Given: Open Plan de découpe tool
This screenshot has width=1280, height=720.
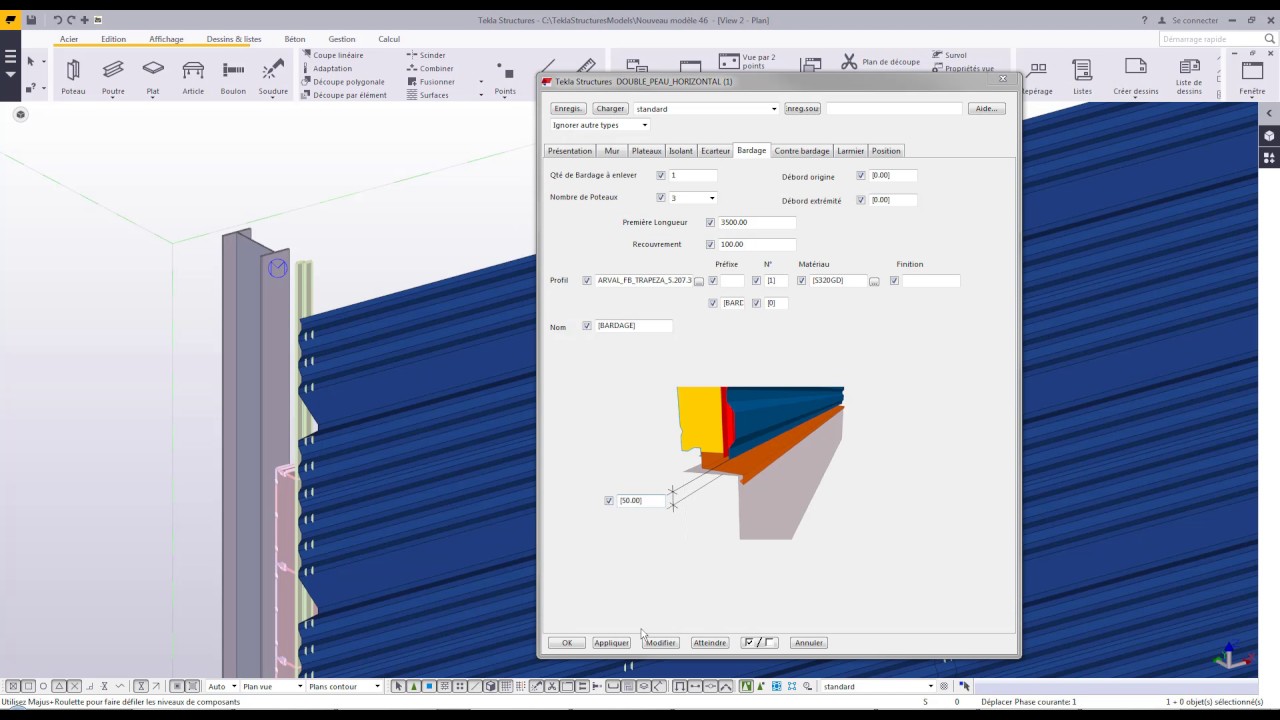Looking at the screenshot, I should (879, 62).
